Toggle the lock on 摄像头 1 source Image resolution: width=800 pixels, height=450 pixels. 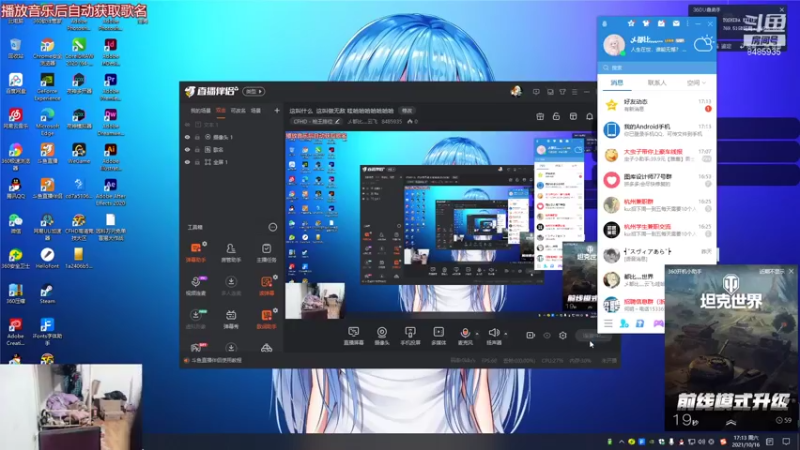click(197, 137)
